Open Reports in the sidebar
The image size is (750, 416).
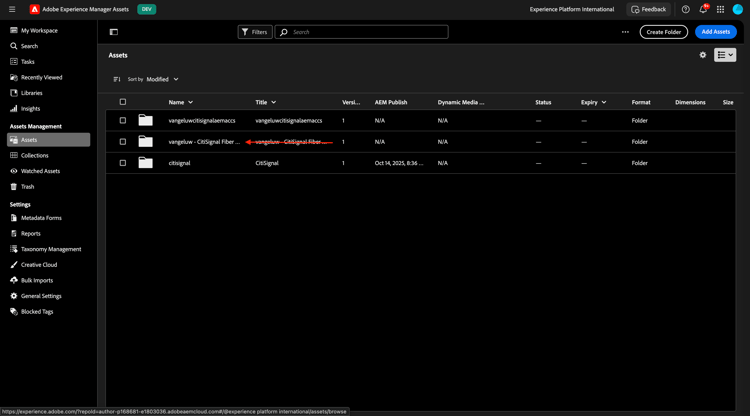pyautogui.click(x=31, y=233)
